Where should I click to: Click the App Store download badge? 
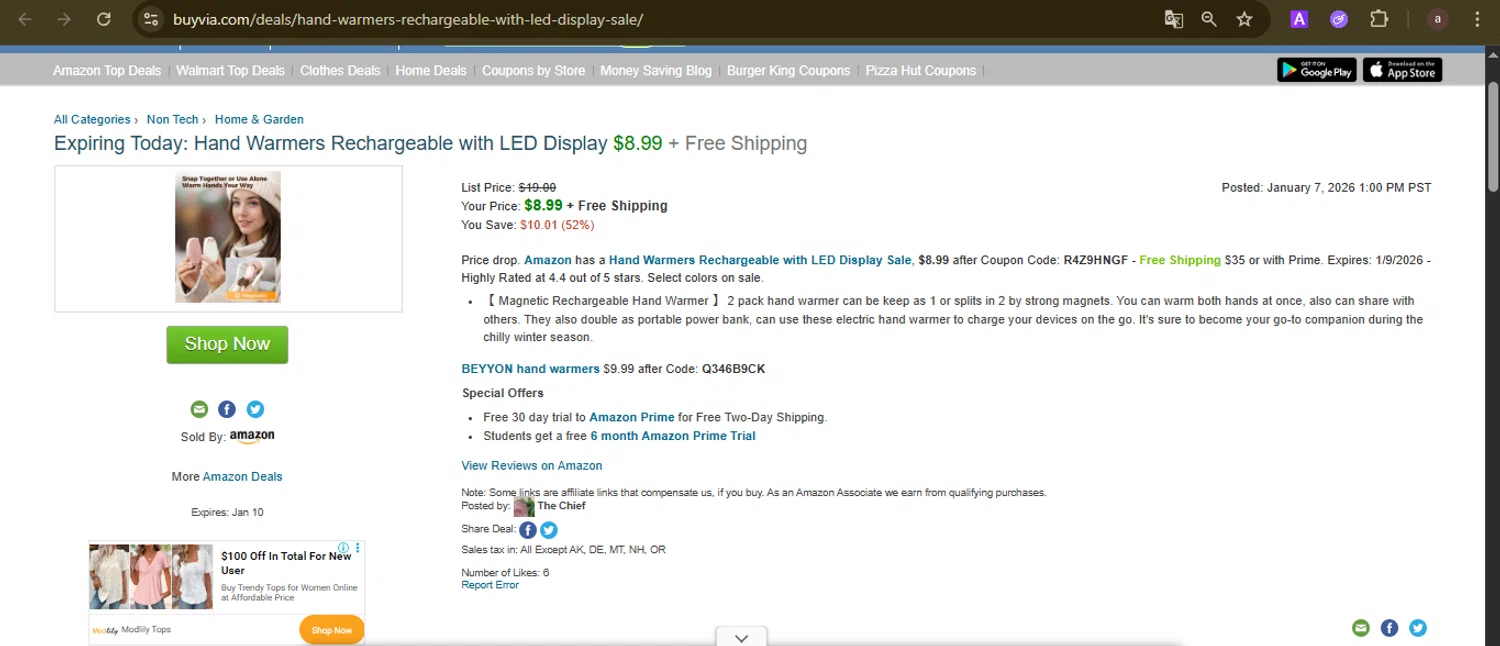pyautogui.click(x=1402, y=70)
